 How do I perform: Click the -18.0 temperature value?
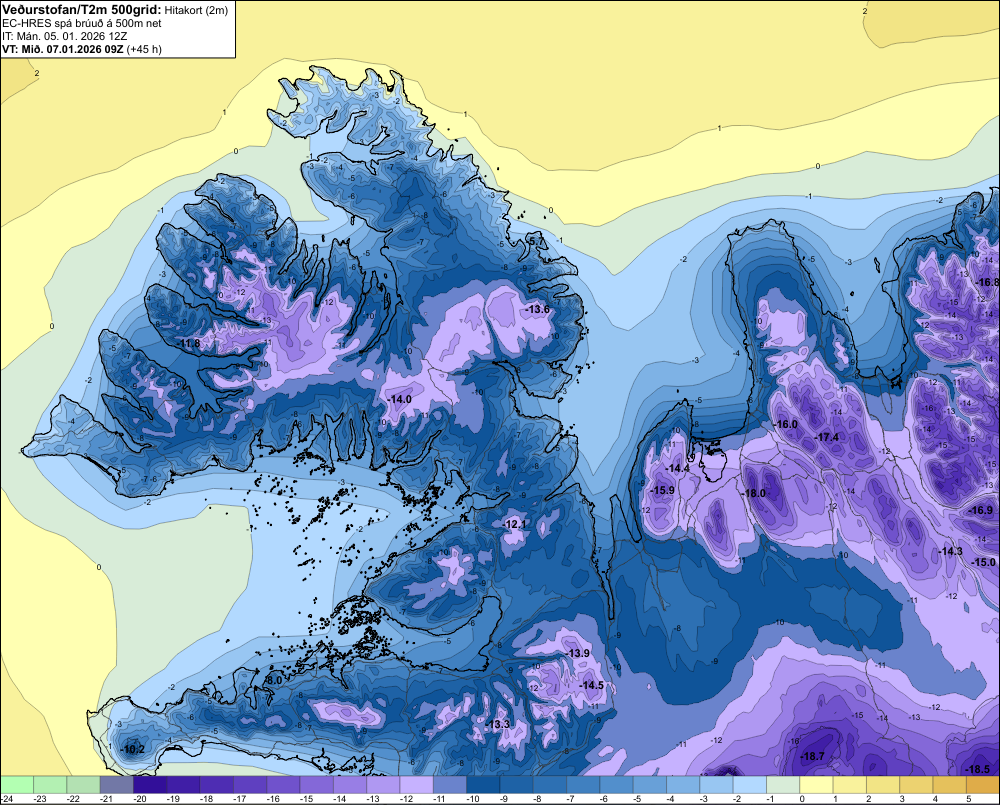pyautogui.click(x=753, y=493)
